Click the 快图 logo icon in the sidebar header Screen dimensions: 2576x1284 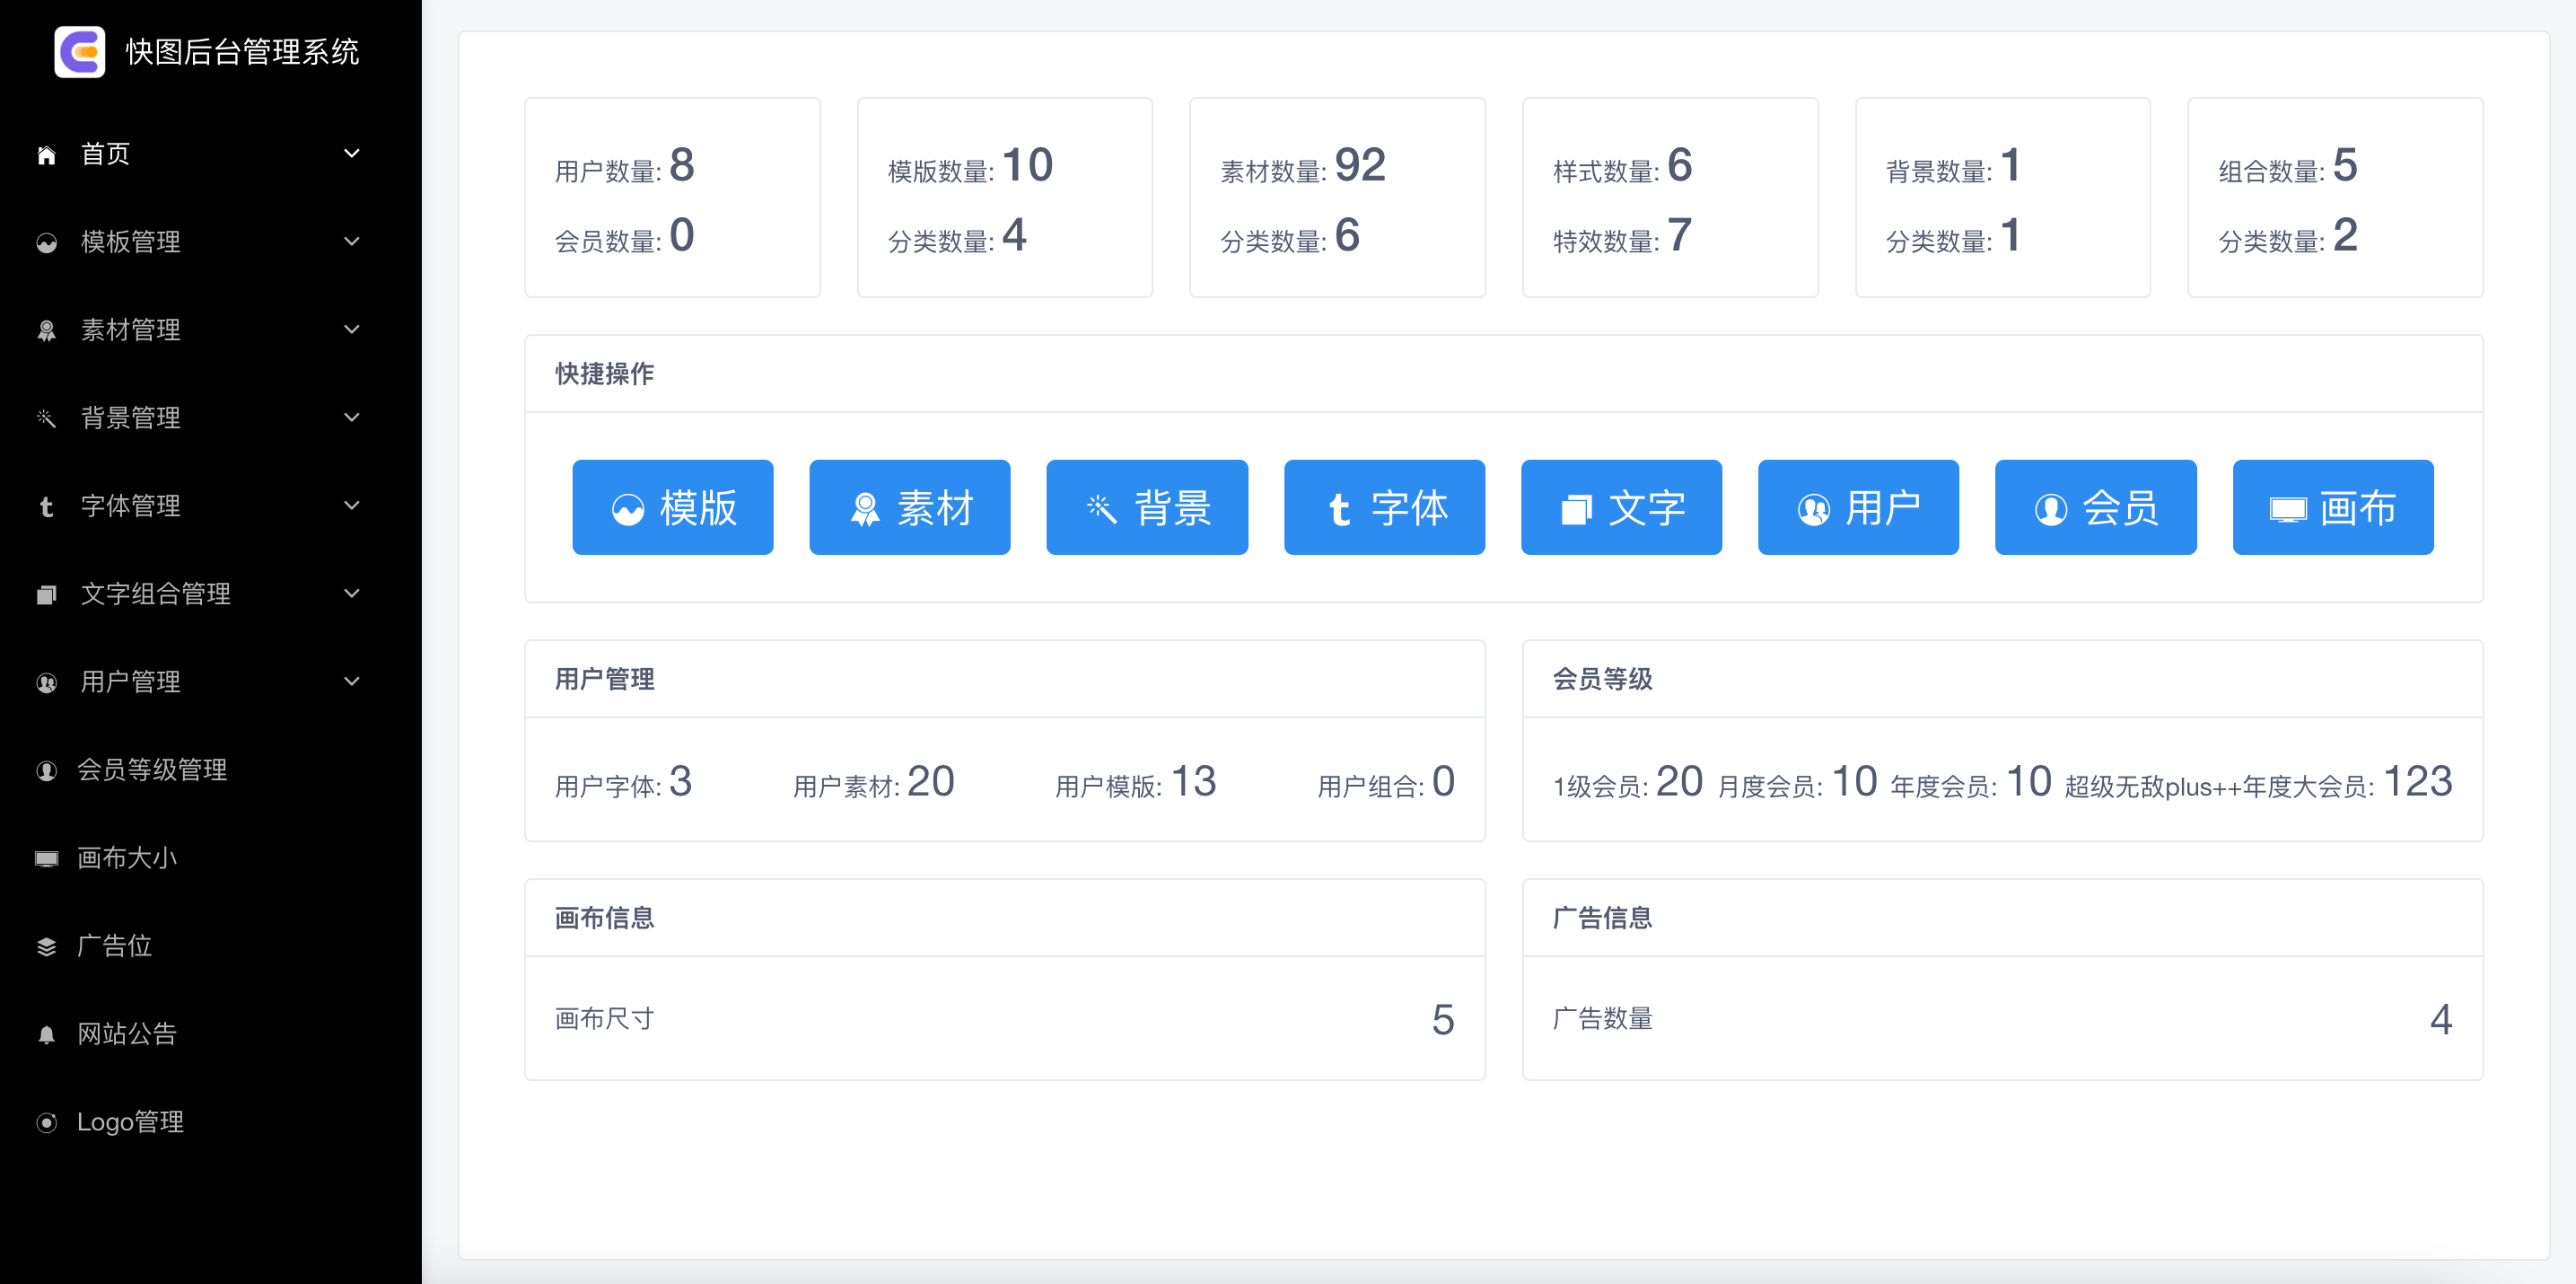tap(79, 52)
